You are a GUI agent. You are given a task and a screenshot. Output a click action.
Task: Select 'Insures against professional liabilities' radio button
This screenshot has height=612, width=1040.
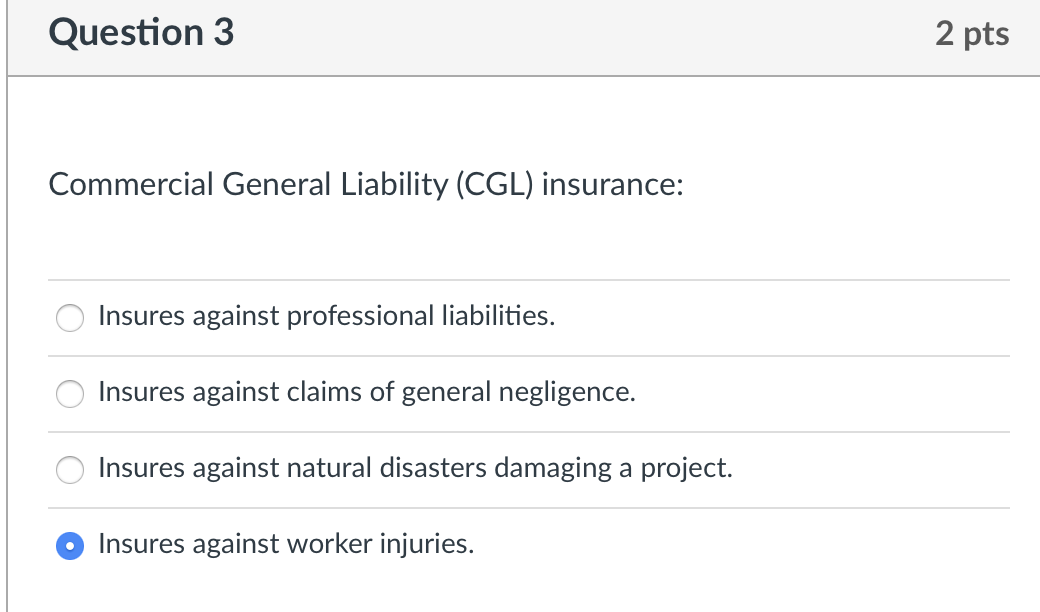[69, 318]
